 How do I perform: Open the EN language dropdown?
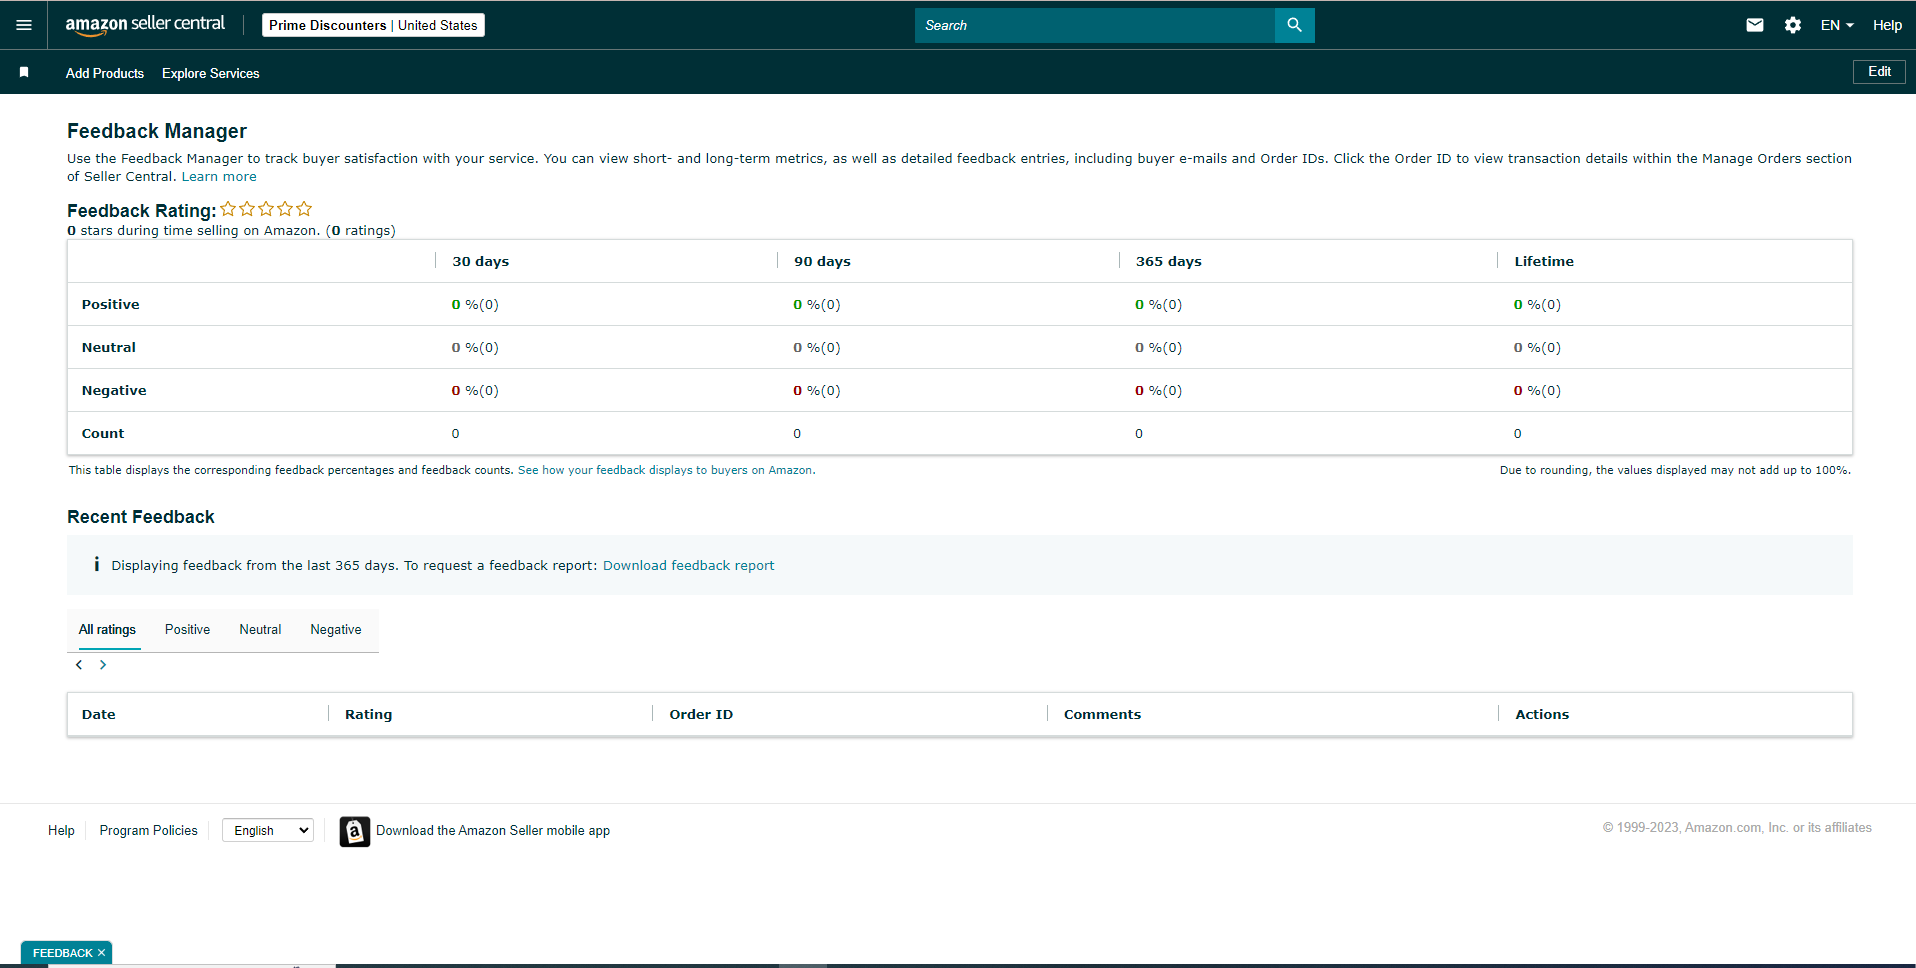(x=1837, y=25)
